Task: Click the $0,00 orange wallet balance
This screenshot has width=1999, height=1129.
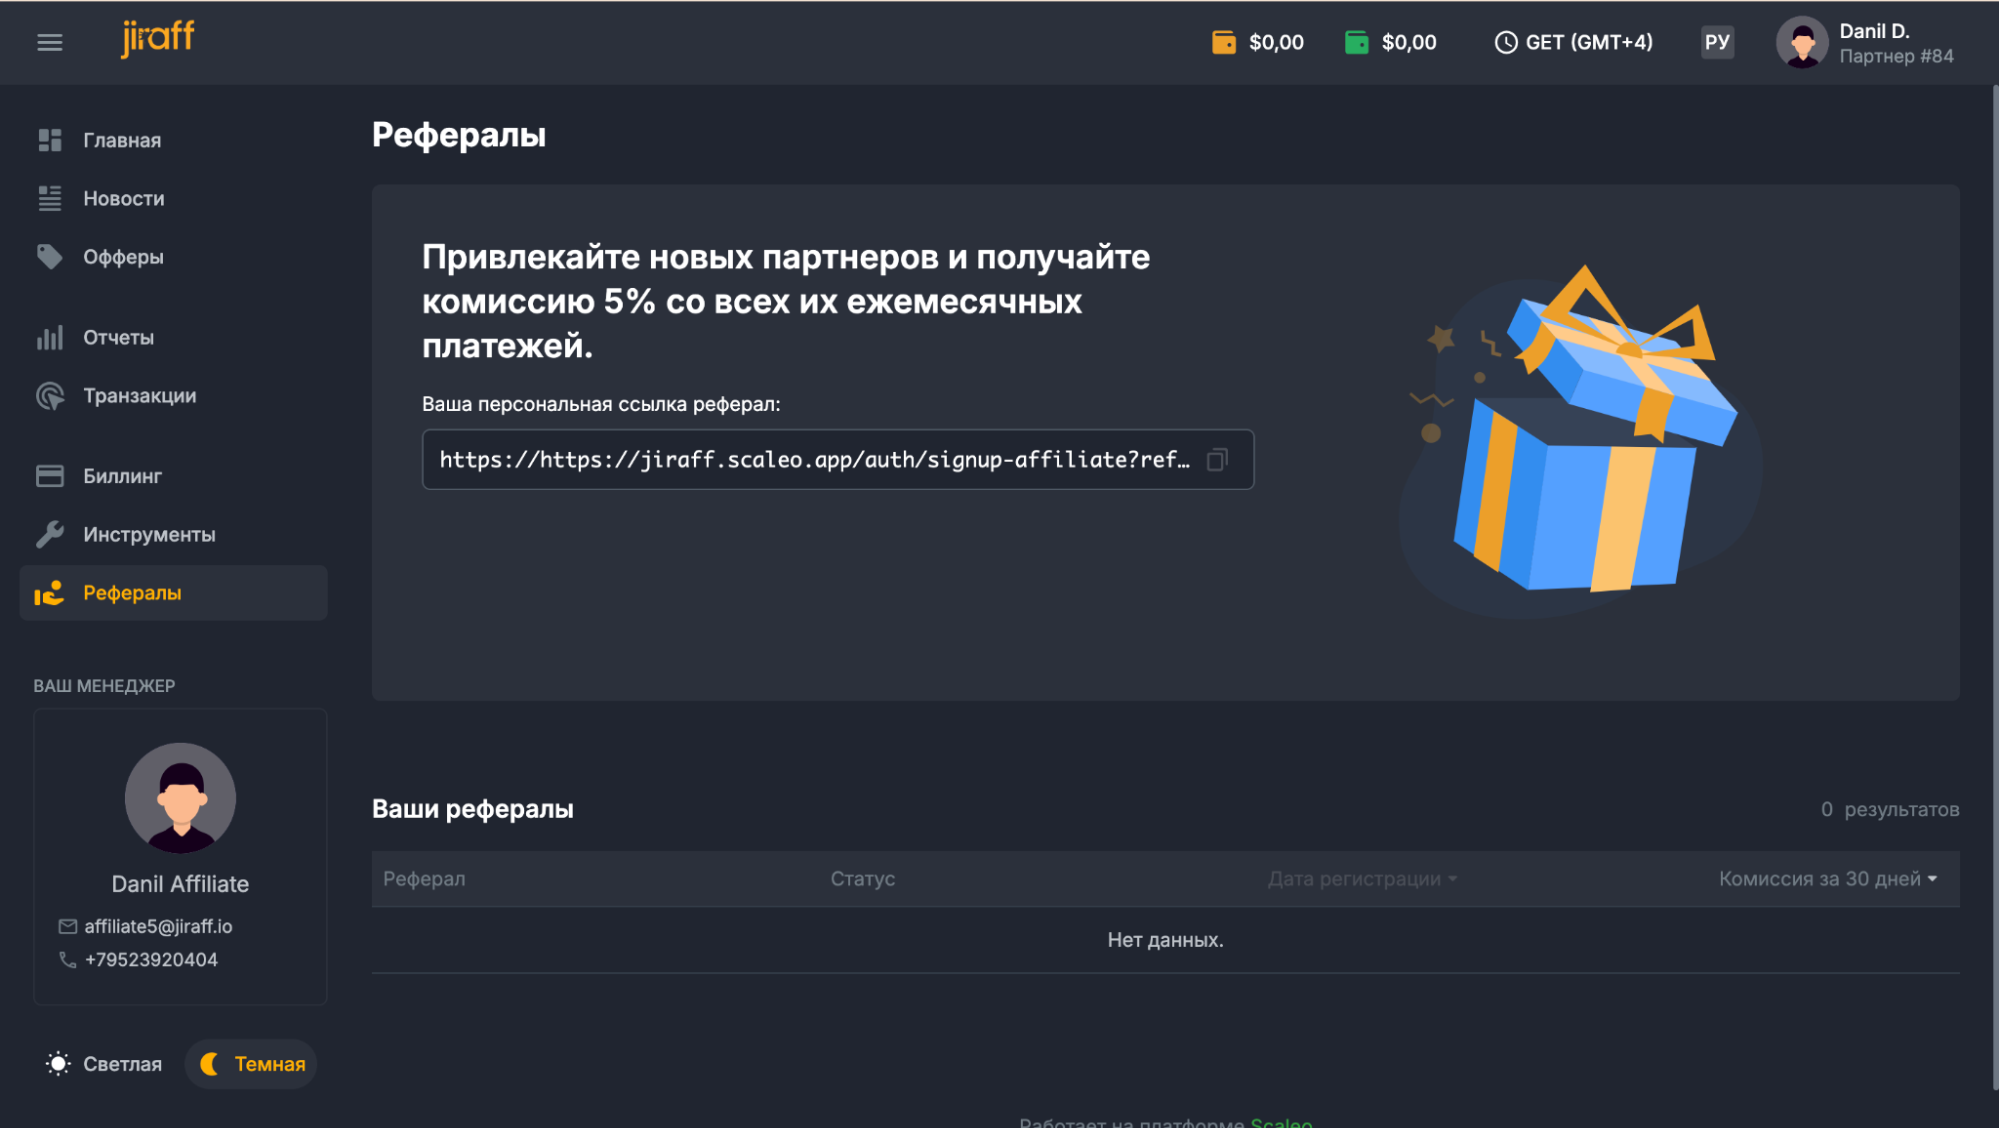Action: pyautogui.click(x=1276, y=43)
